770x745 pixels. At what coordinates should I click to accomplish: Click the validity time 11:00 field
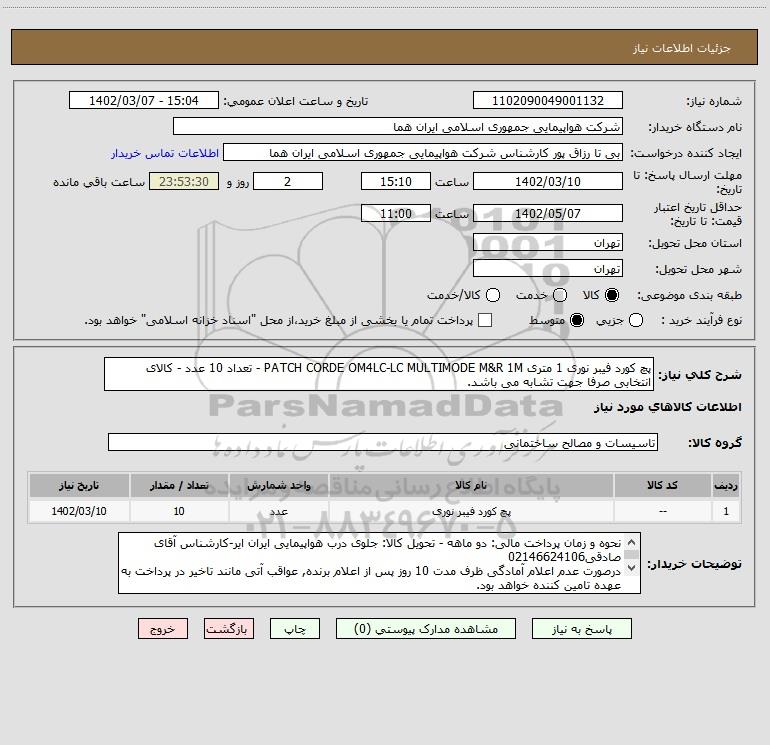pyautogui.click(x=396, y=213)
